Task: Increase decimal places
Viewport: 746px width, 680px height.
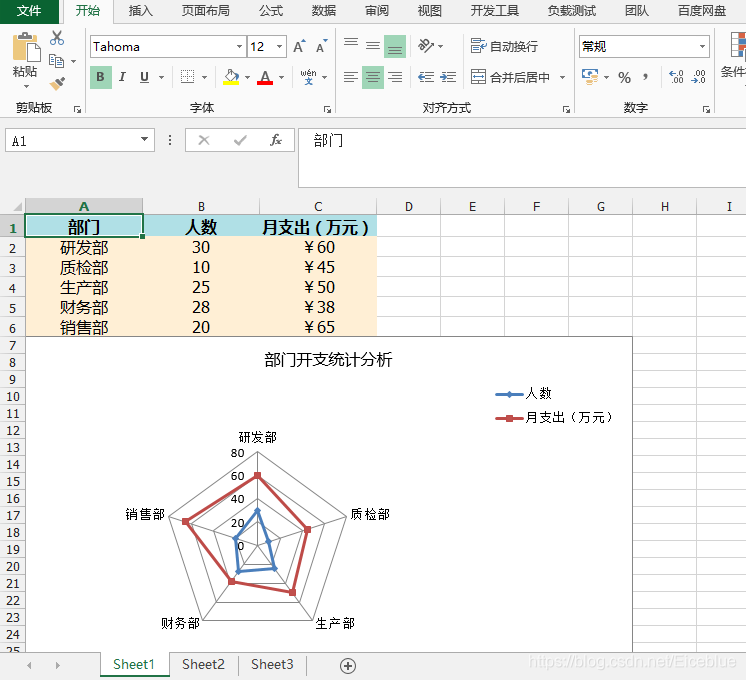Action: click(676, 77)
